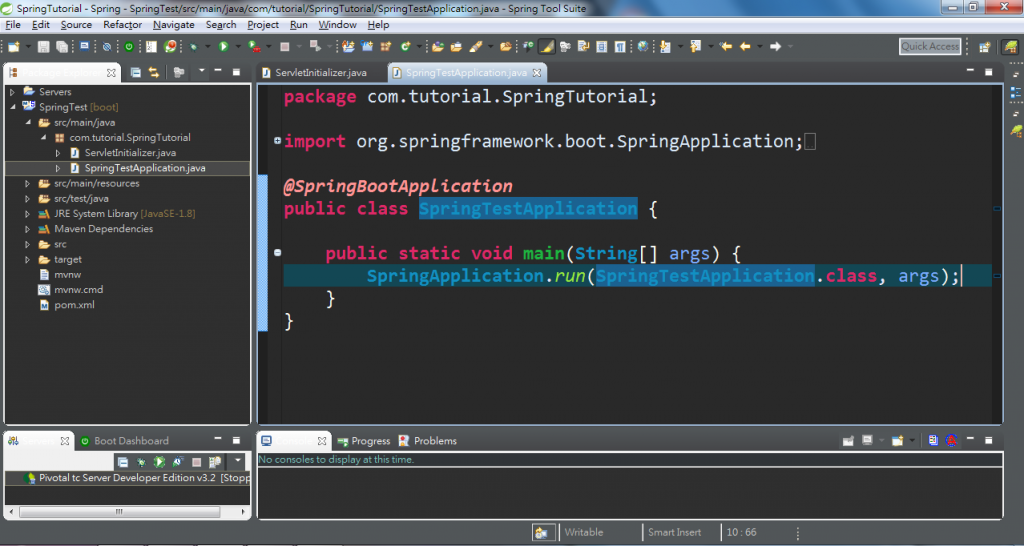Open the Navigate menu

(174, 25)
